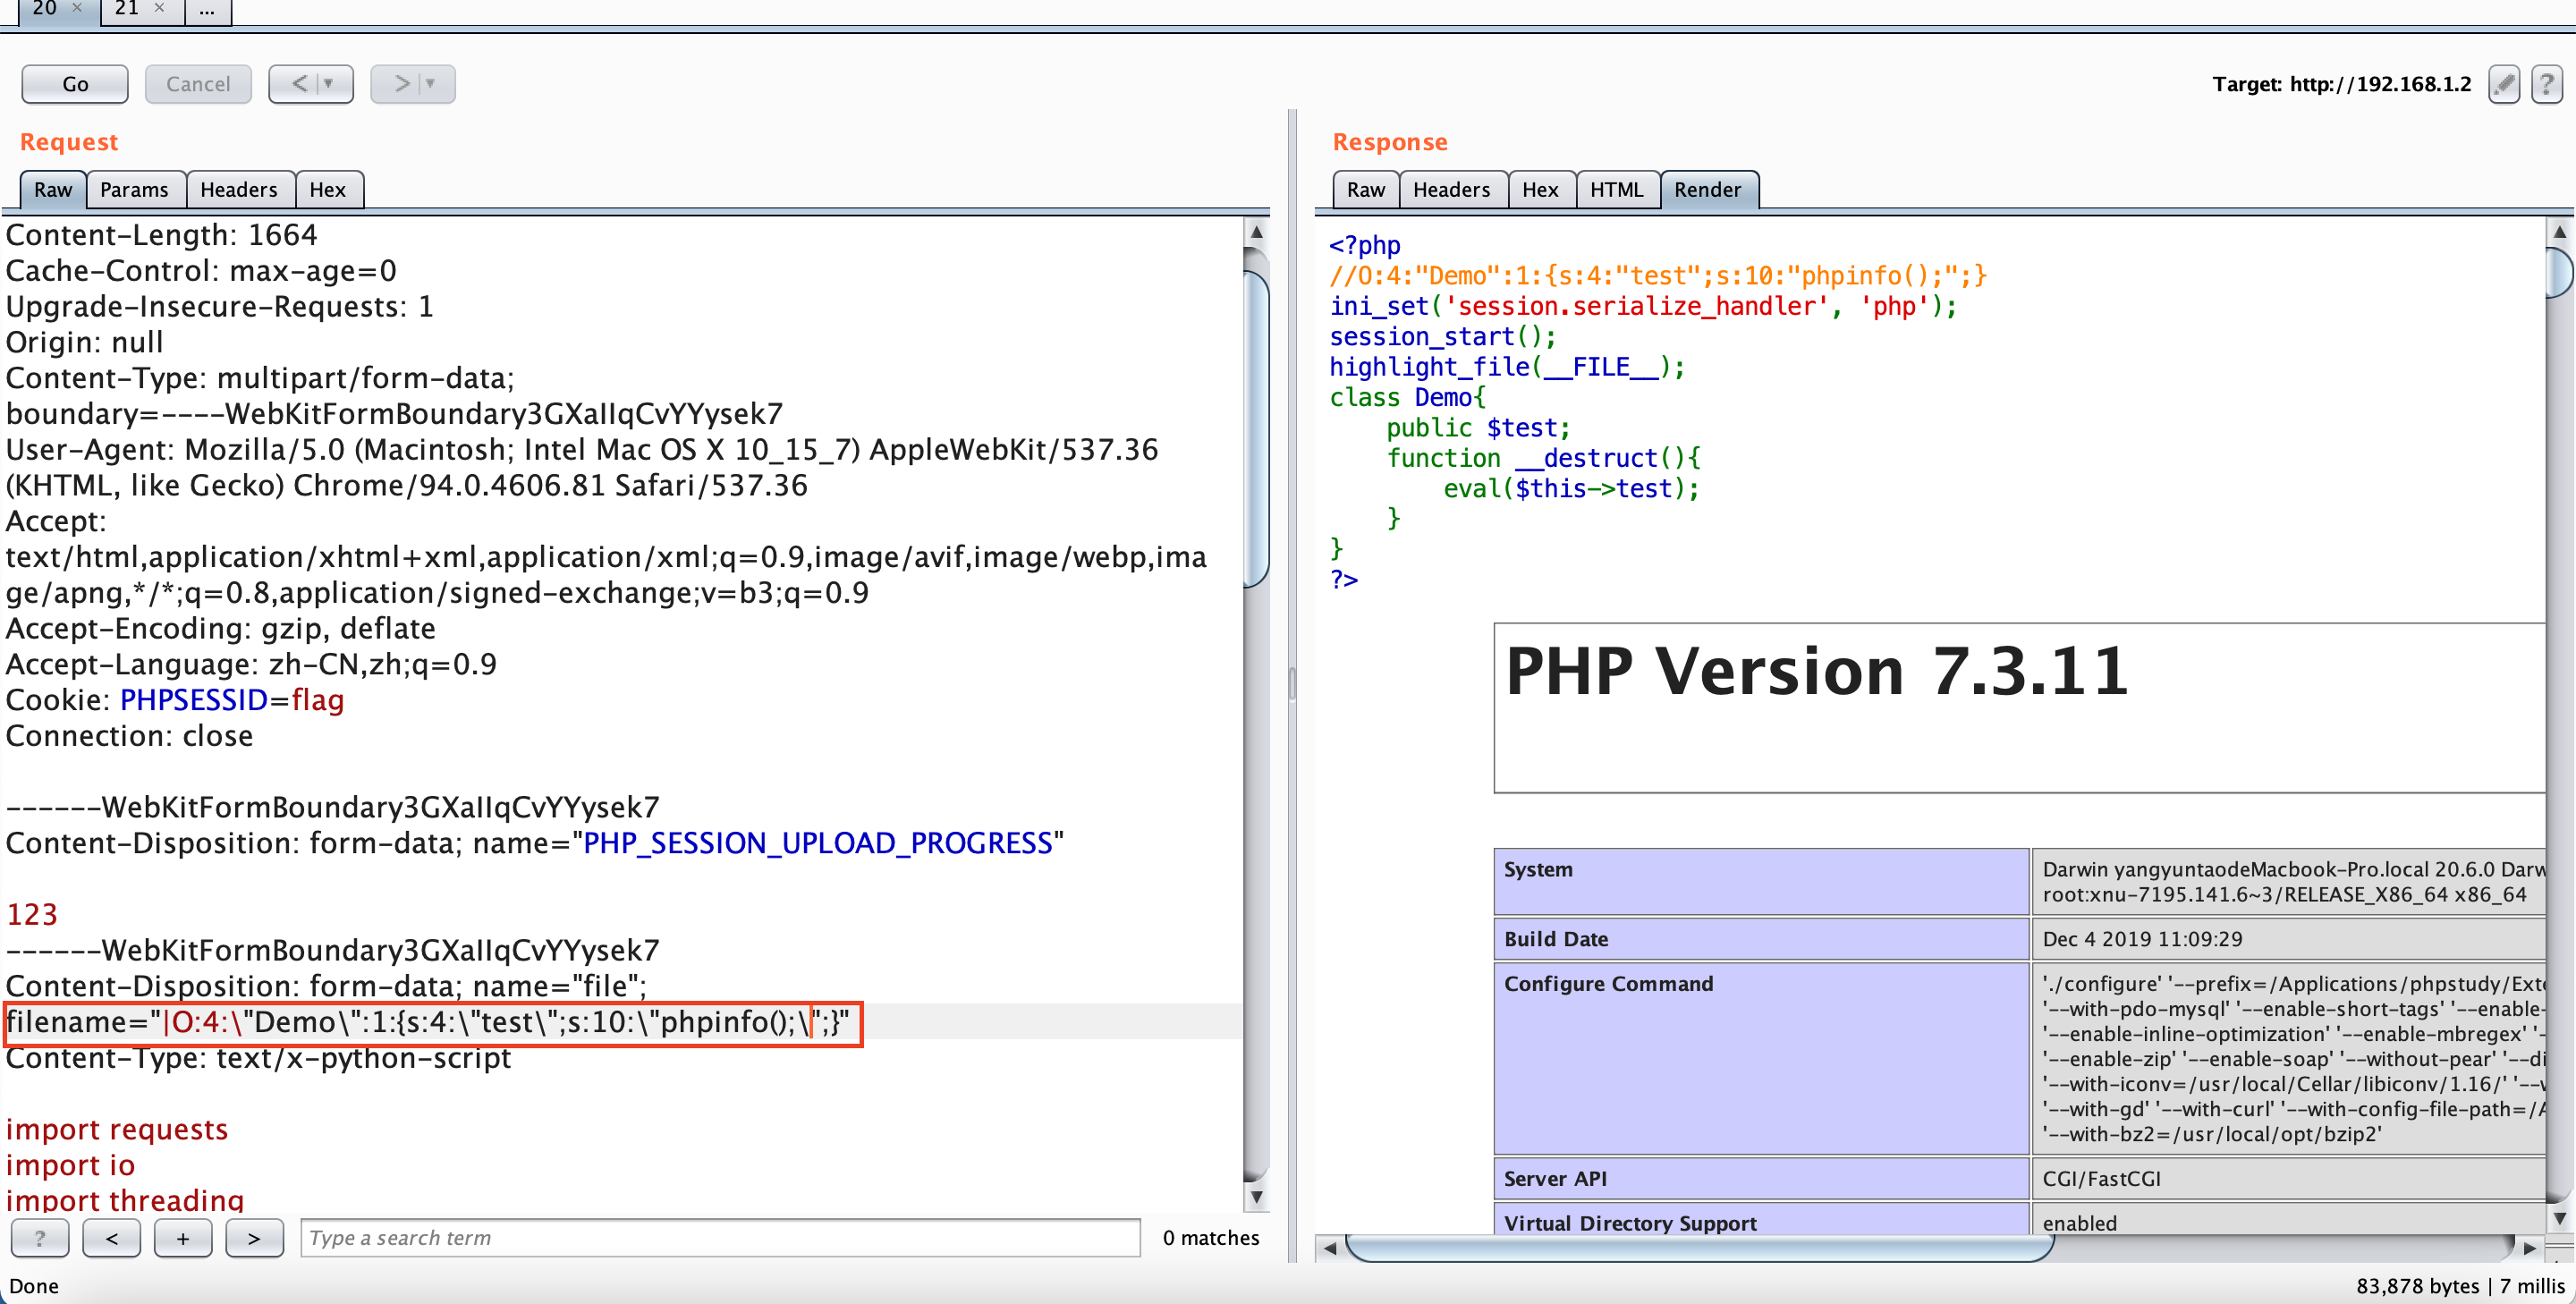Viewport: 2576px width, 1304px height.
Task: Open the Request Params tab
Action: (x=134, y=190)
